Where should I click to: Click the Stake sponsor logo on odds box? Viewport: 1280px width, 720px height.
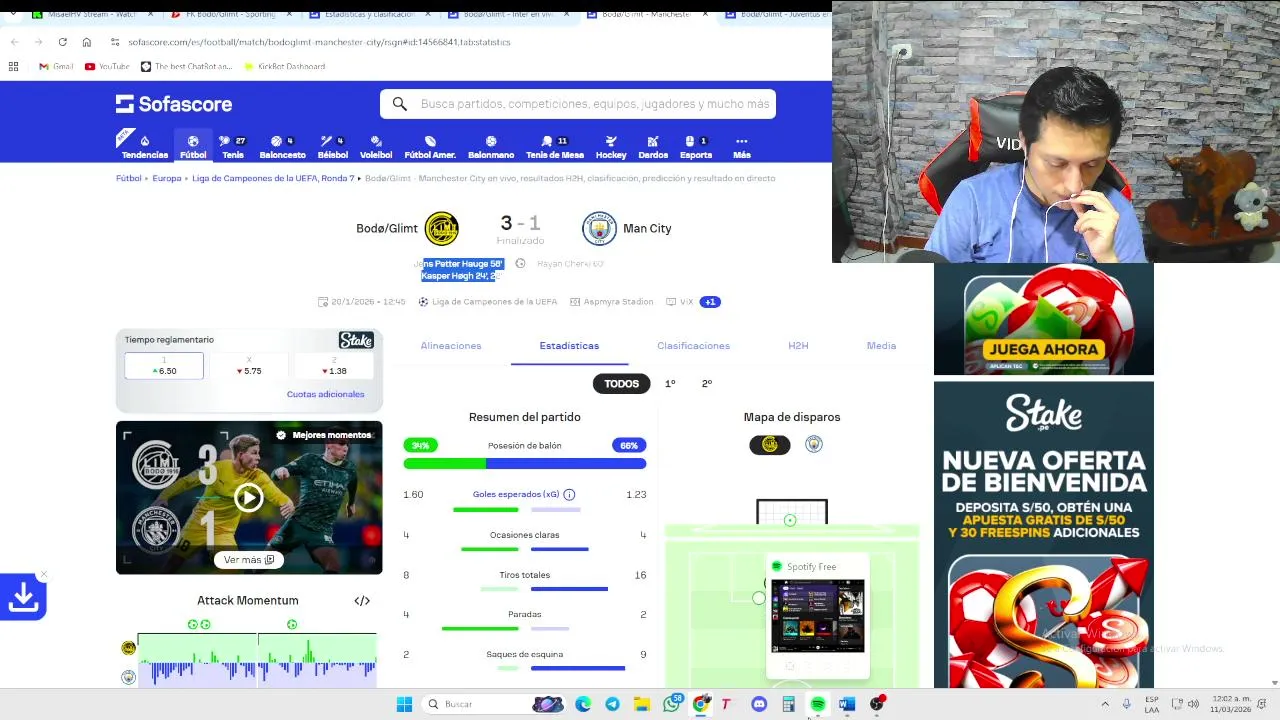coord(356,340)
